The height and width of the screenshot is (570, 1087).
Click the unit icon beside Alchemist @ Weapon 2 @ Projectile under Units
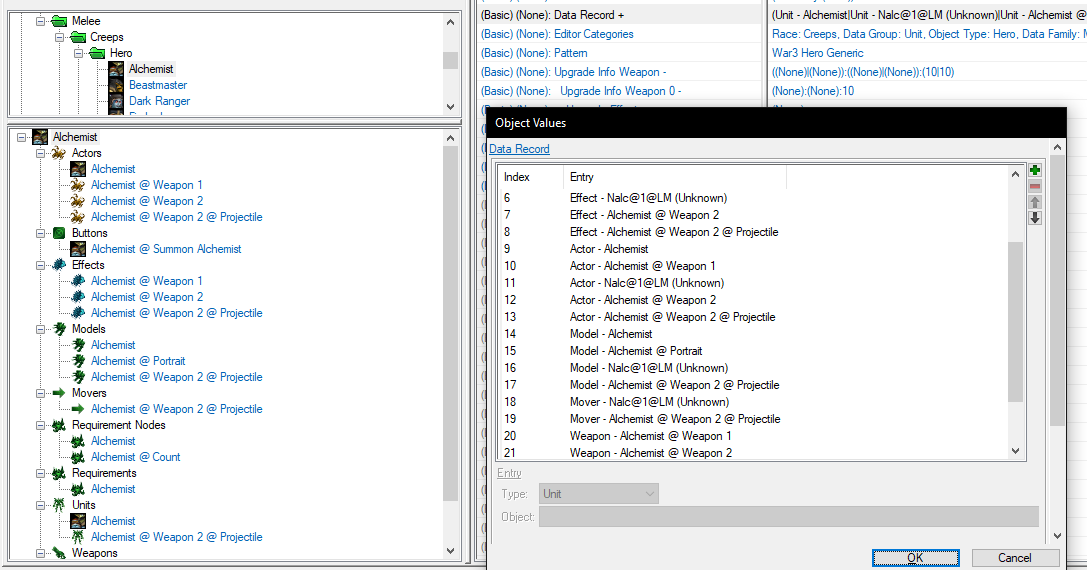(78, 537)
